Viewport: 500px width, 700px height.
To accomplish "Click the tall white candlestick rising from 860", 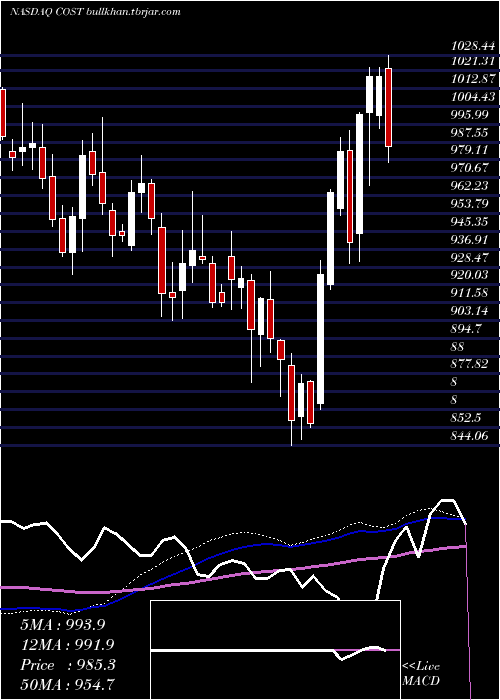I will tap(321, 339).
